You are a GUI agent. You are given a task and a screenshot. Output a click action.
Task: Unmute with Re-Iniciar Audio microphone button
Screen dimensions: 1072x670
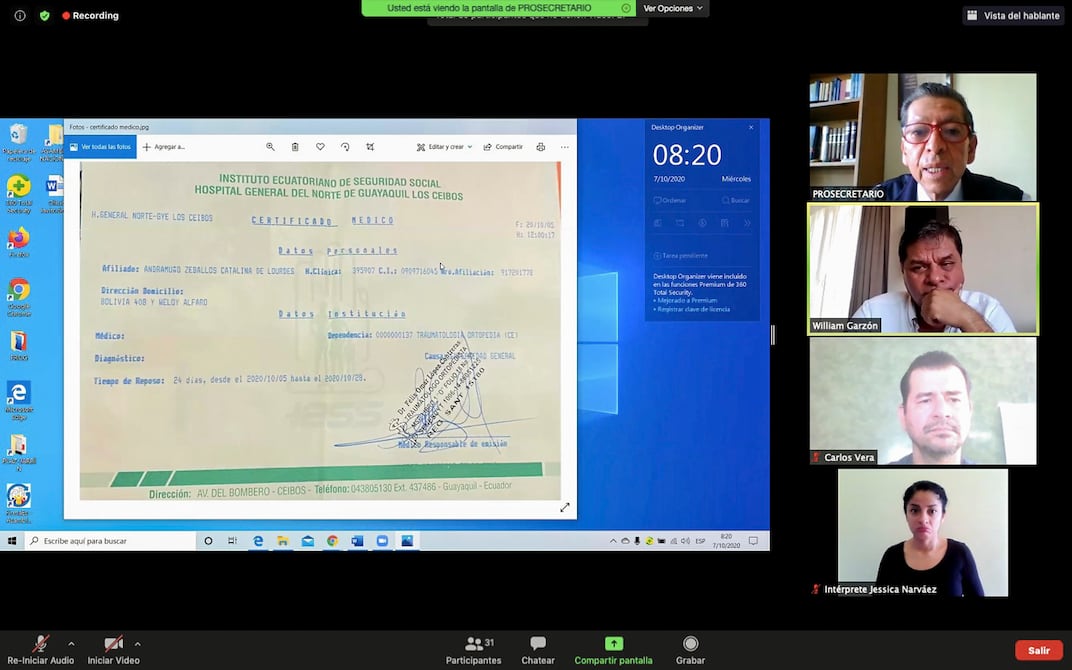[x=40, y=645]
